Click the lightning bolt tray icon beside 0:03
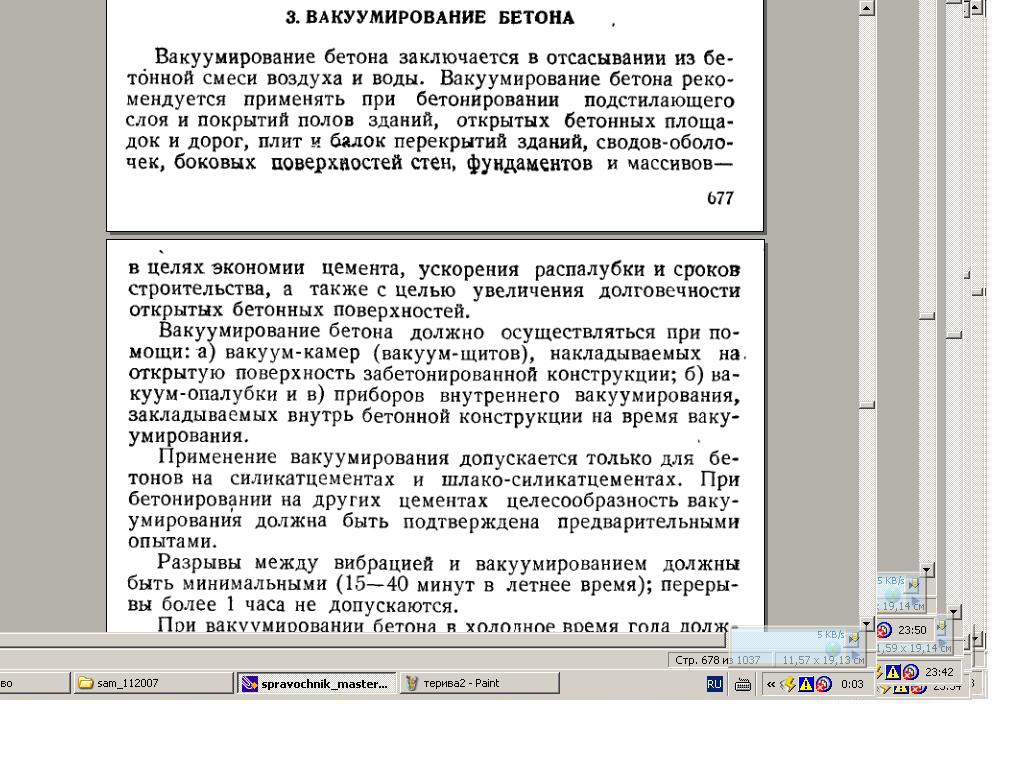Viewport: 1024px width, 768px height. pyautogui.click(x=789, y=684)
